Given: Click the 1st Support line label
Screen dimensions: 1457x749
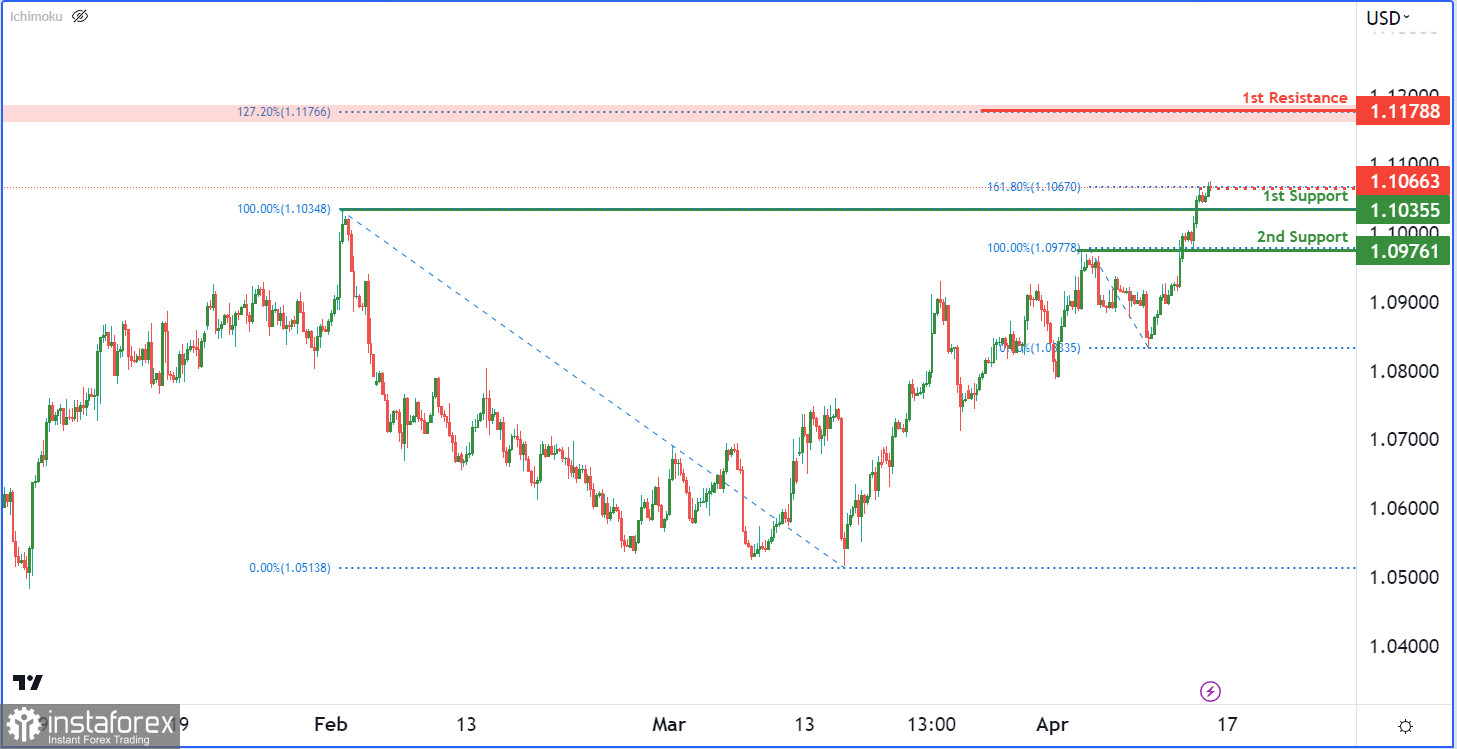Looking at the screenshot, I should 1305,196.
